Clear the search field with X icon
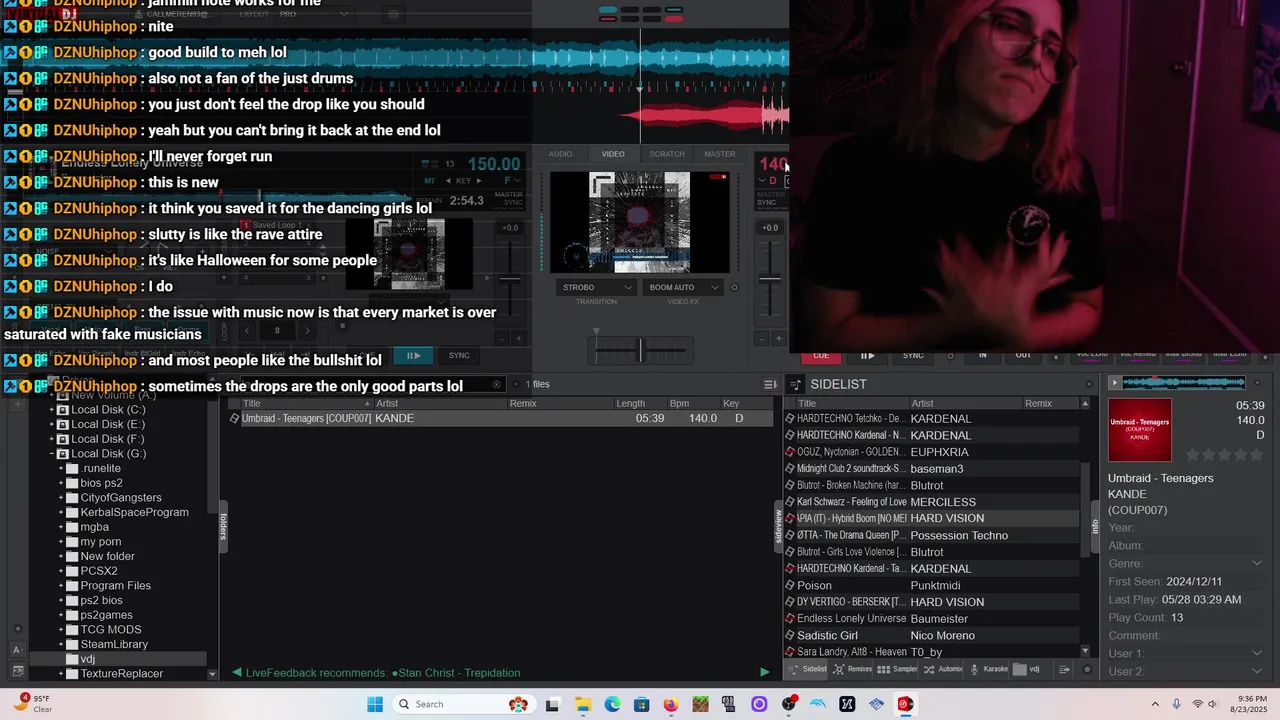The image size is (1280, 720). click(x=497, y=384)
